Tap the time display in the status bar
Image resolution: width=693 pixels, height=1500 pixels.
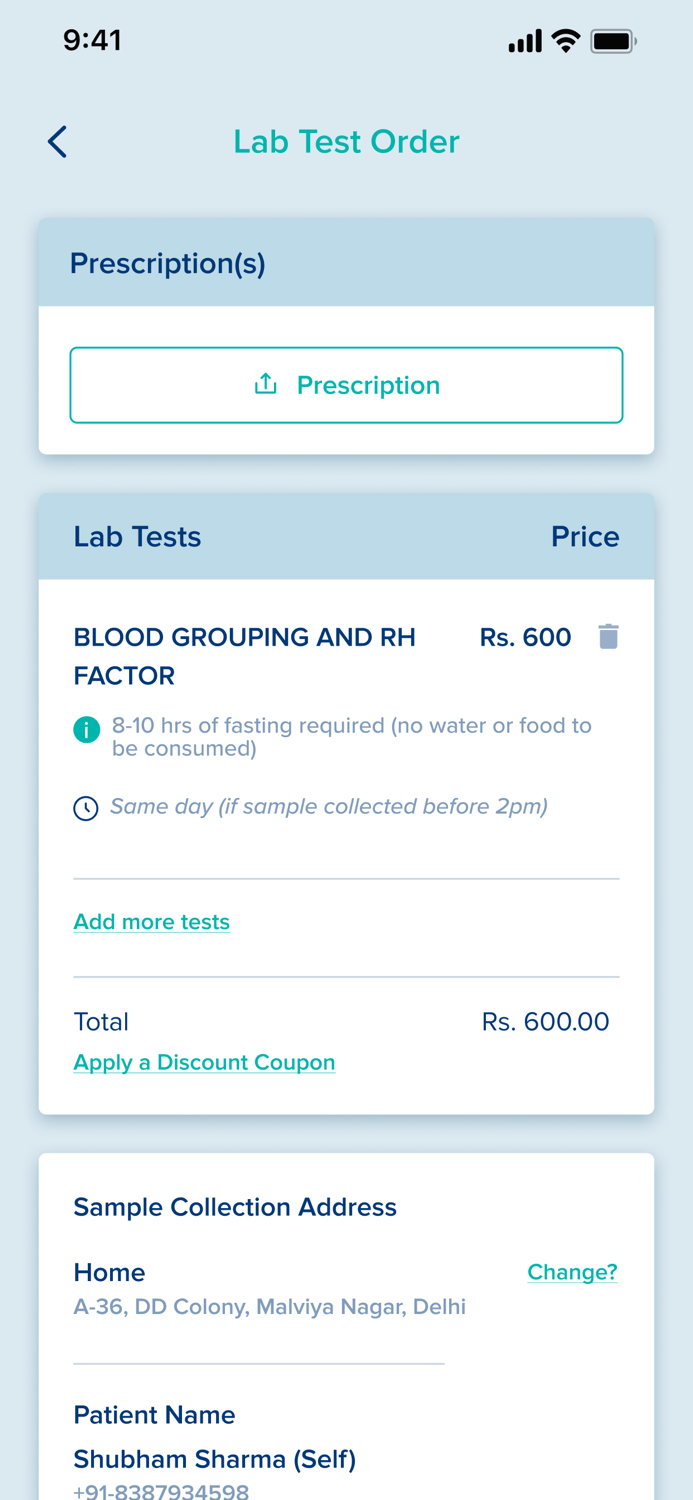point(93,40)
